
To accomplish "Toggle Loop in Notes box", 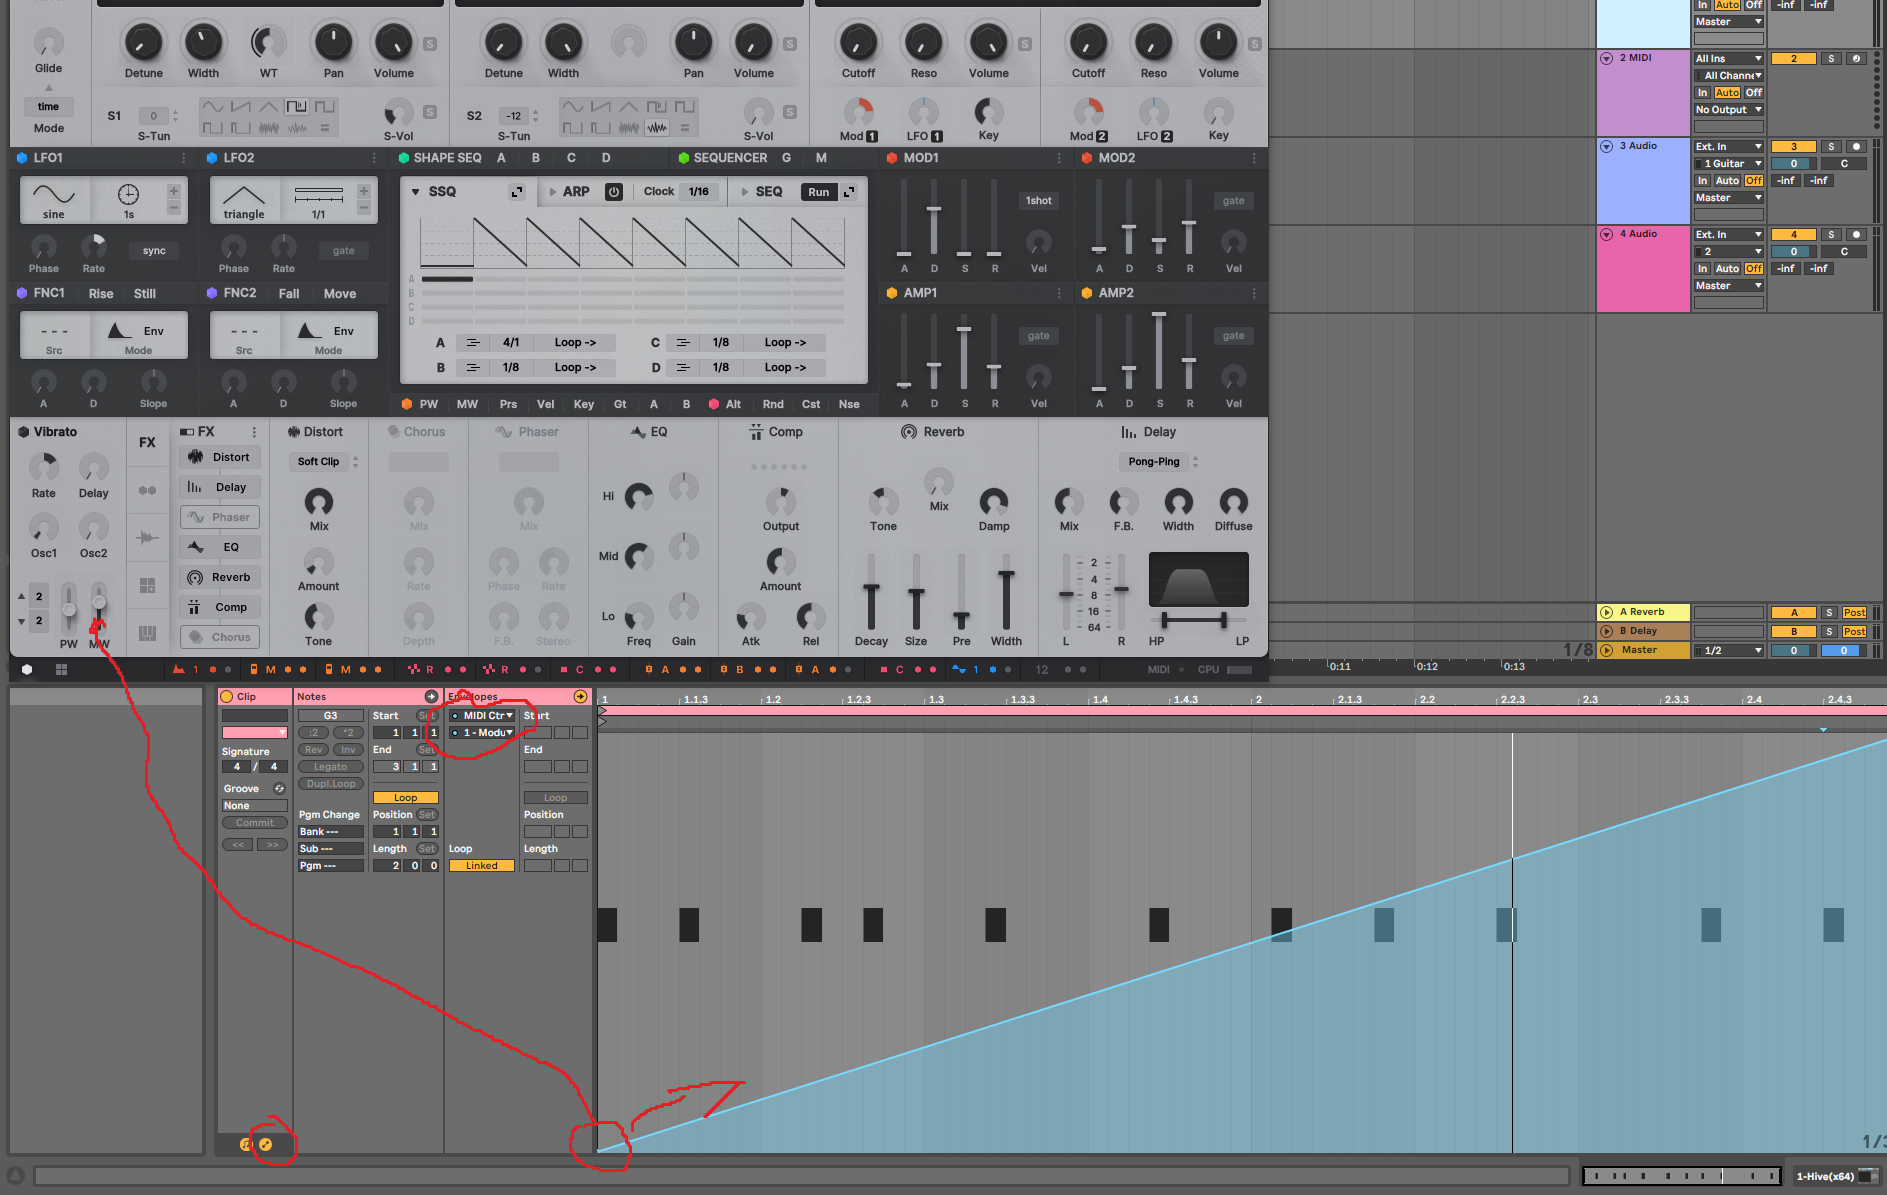I will click(x=405, y=798).
